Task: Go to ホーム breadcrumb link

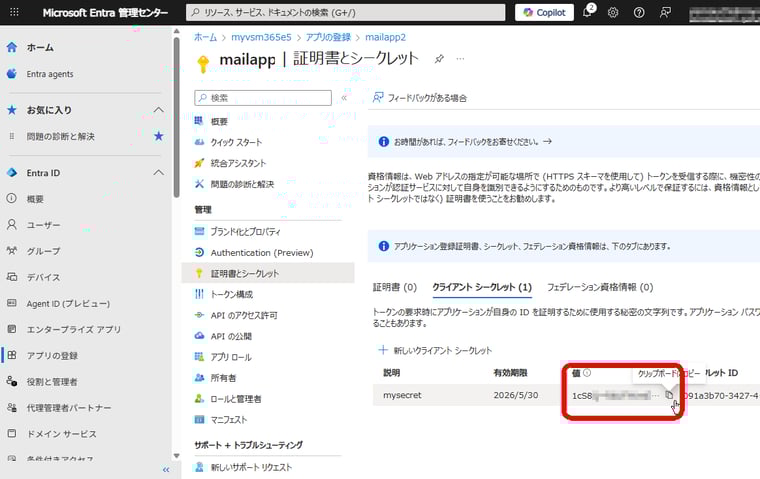Action: coord(206,37)
